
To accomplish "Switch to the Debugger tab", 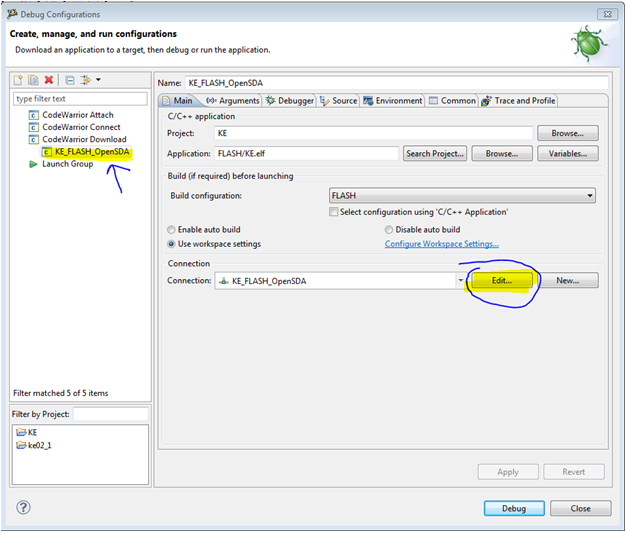I will [290, 101].
